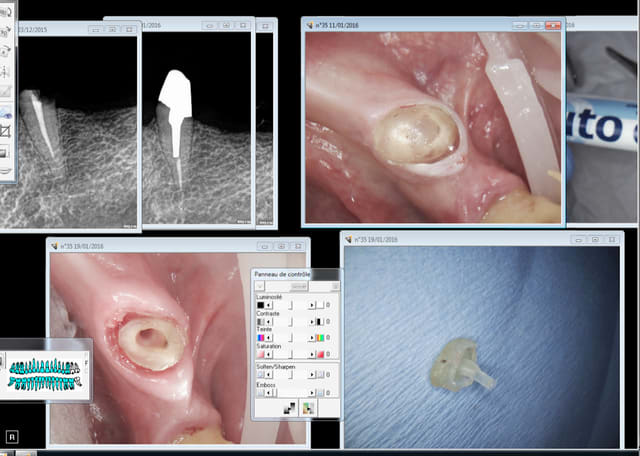
Task: Maximize the n°35 19/01/2016 fragment photo window
Action: click(596, 240)
